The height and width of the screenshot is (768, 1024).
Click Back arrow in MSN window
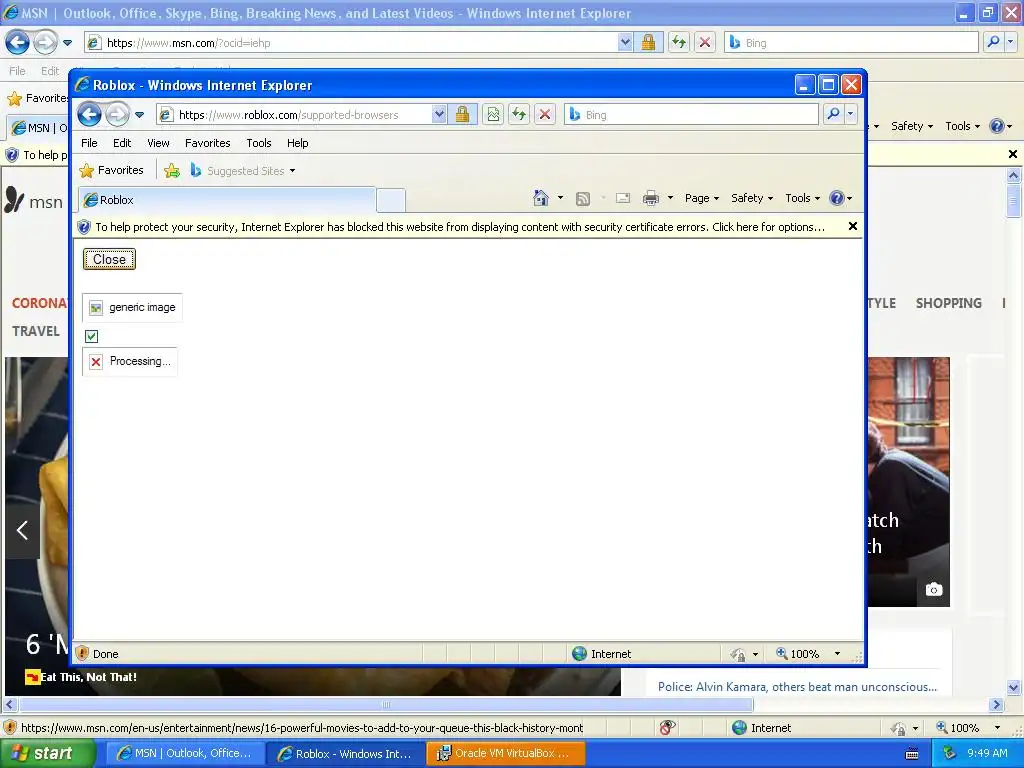[17, 43]
